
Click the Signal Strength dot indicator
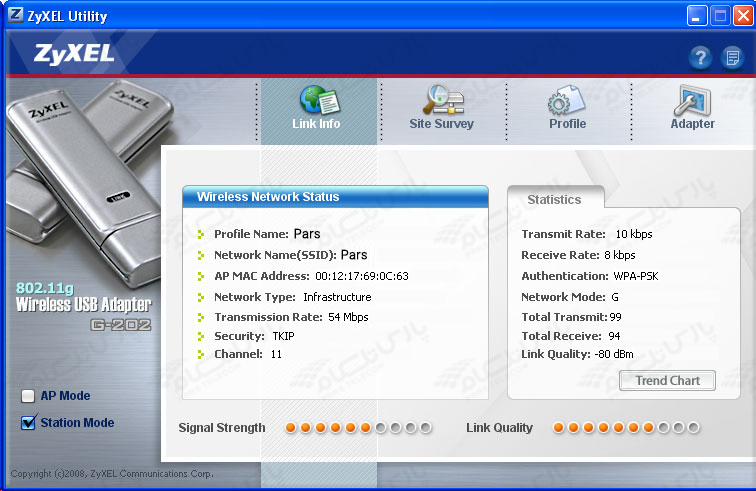(358, 427)
